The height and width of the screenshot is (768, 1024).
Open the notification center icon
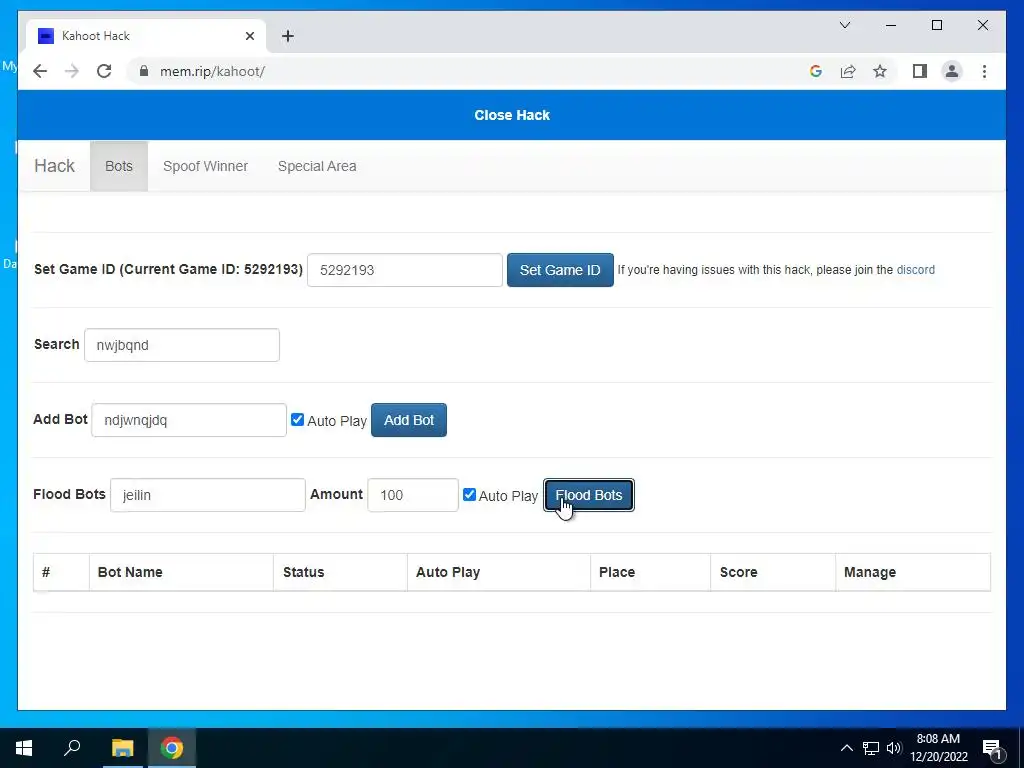[x=992, y=748]
